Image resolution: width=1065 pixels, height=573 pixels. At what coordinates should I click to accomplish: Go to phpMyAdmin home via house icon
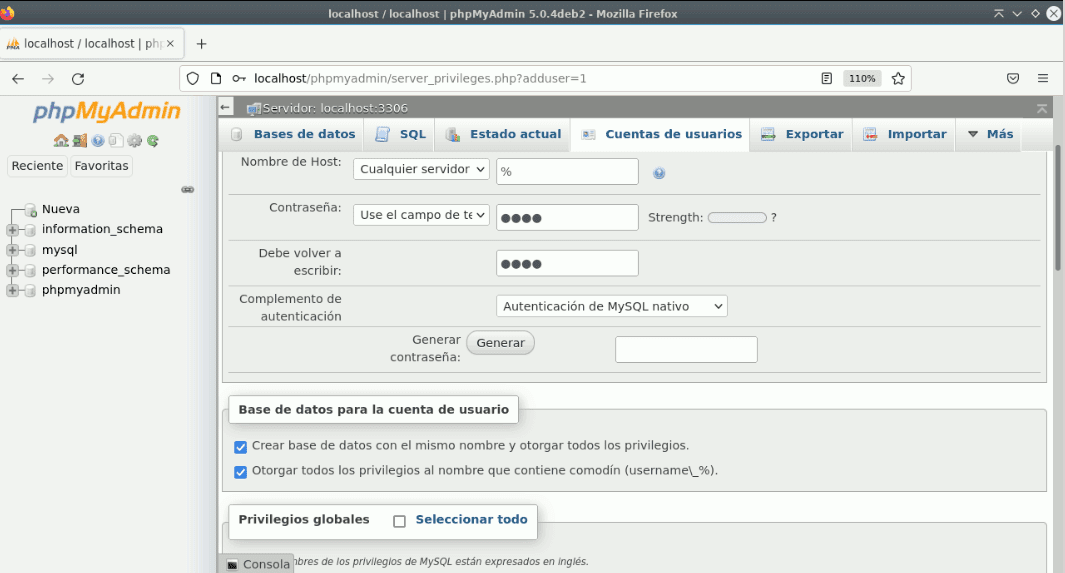(x=61, y=141)
